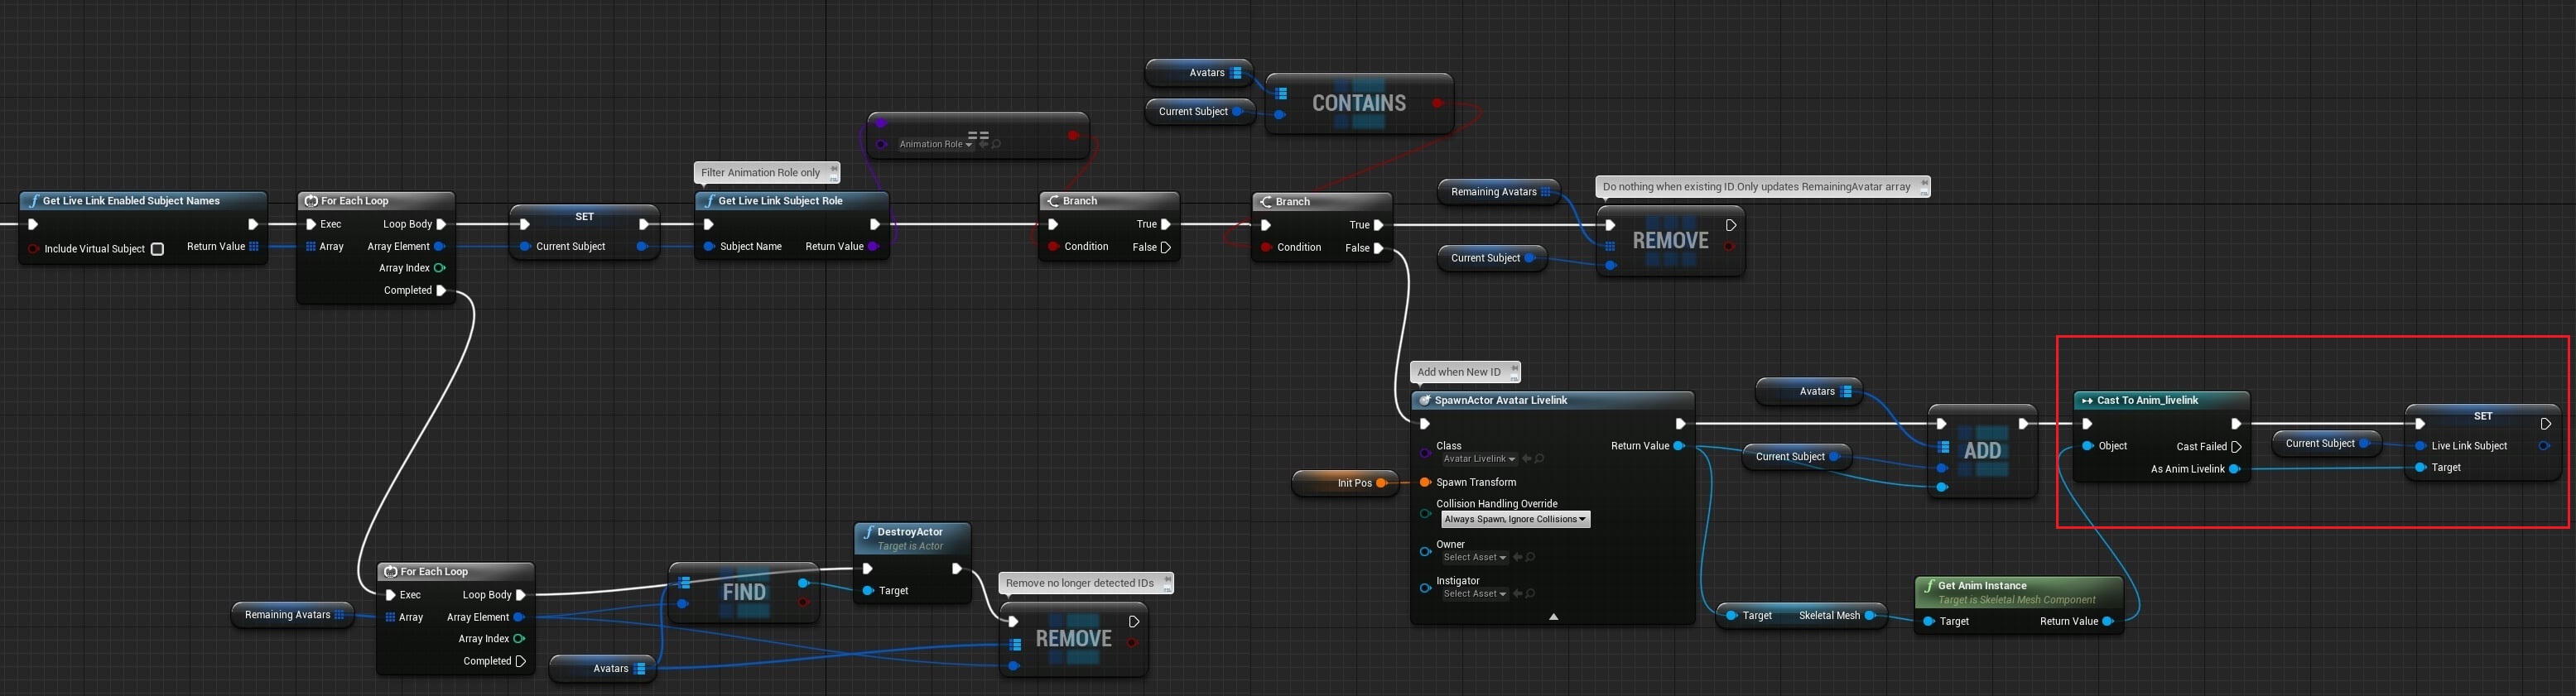Select the FIND array node
The image size is (2576, 696).
pos(744,592)
